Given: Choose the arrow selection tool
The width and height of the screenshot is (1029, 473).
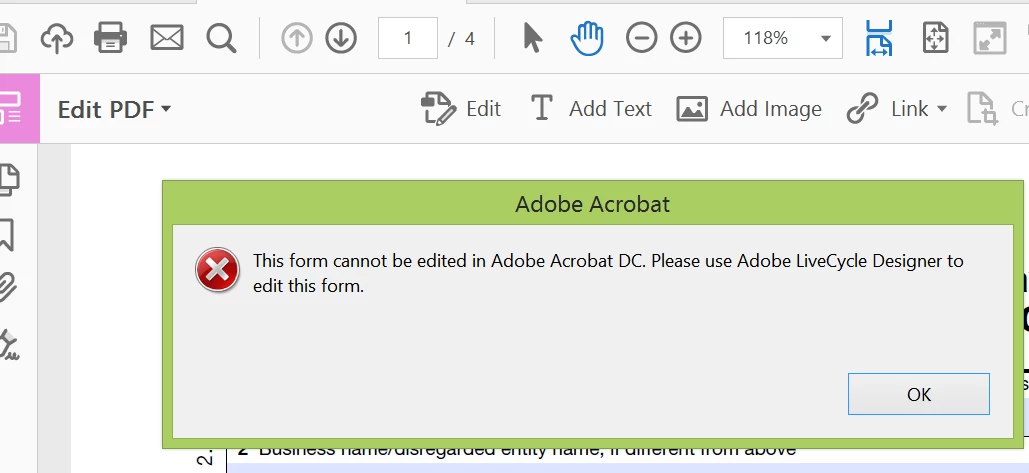Looking at the screenshot, I should point(533,37).
